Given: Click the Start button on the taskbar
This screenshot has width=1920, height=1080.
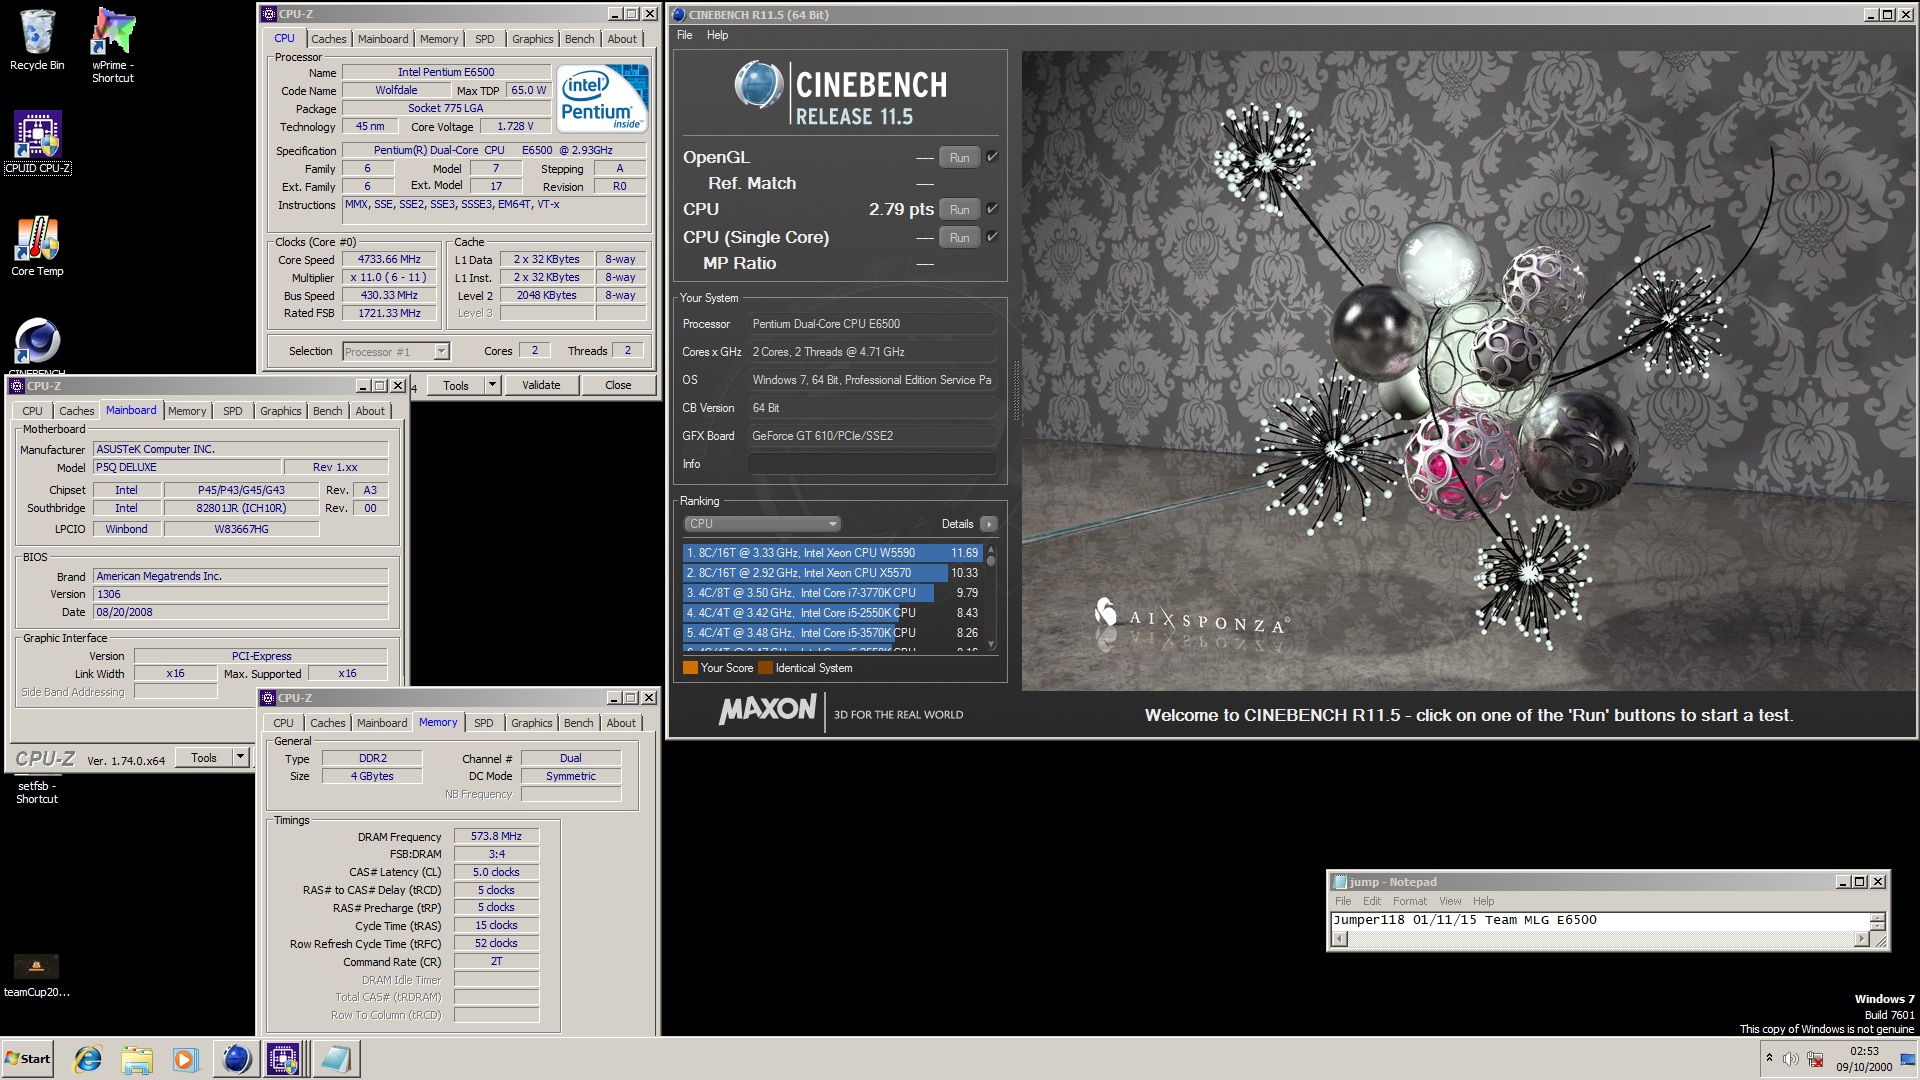Looking at the screenshot, I should pos(28,1059).
